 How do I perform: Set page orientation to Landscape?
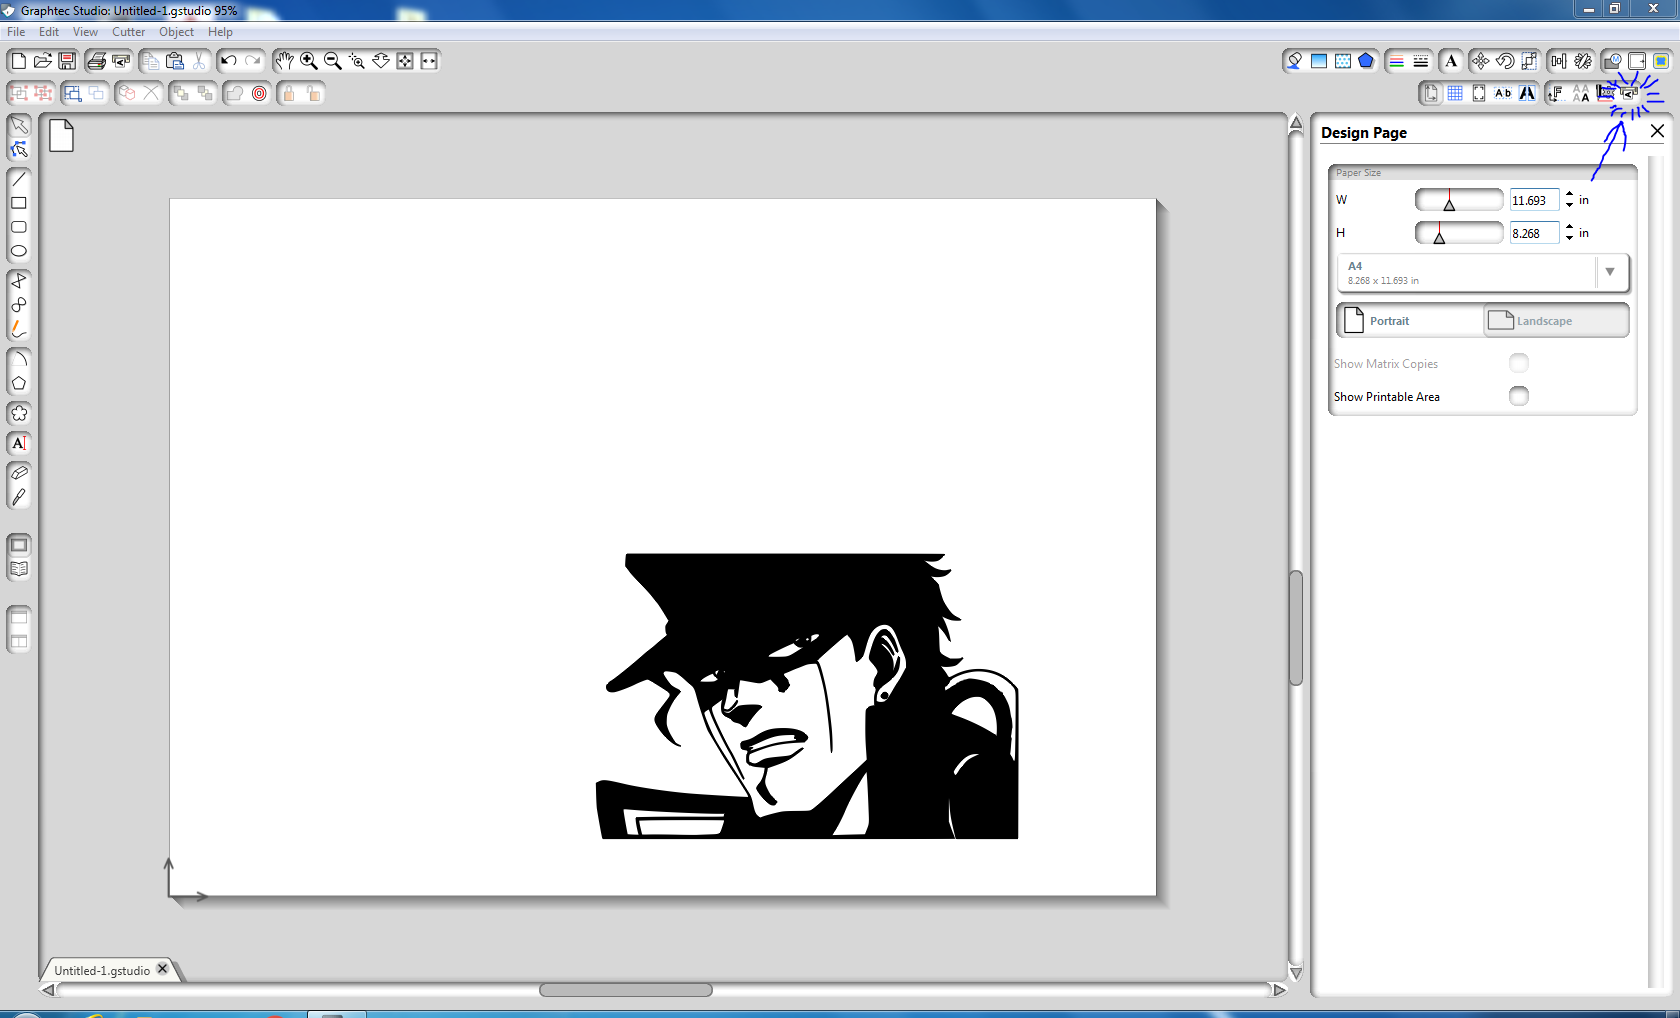pos(1556,320)
